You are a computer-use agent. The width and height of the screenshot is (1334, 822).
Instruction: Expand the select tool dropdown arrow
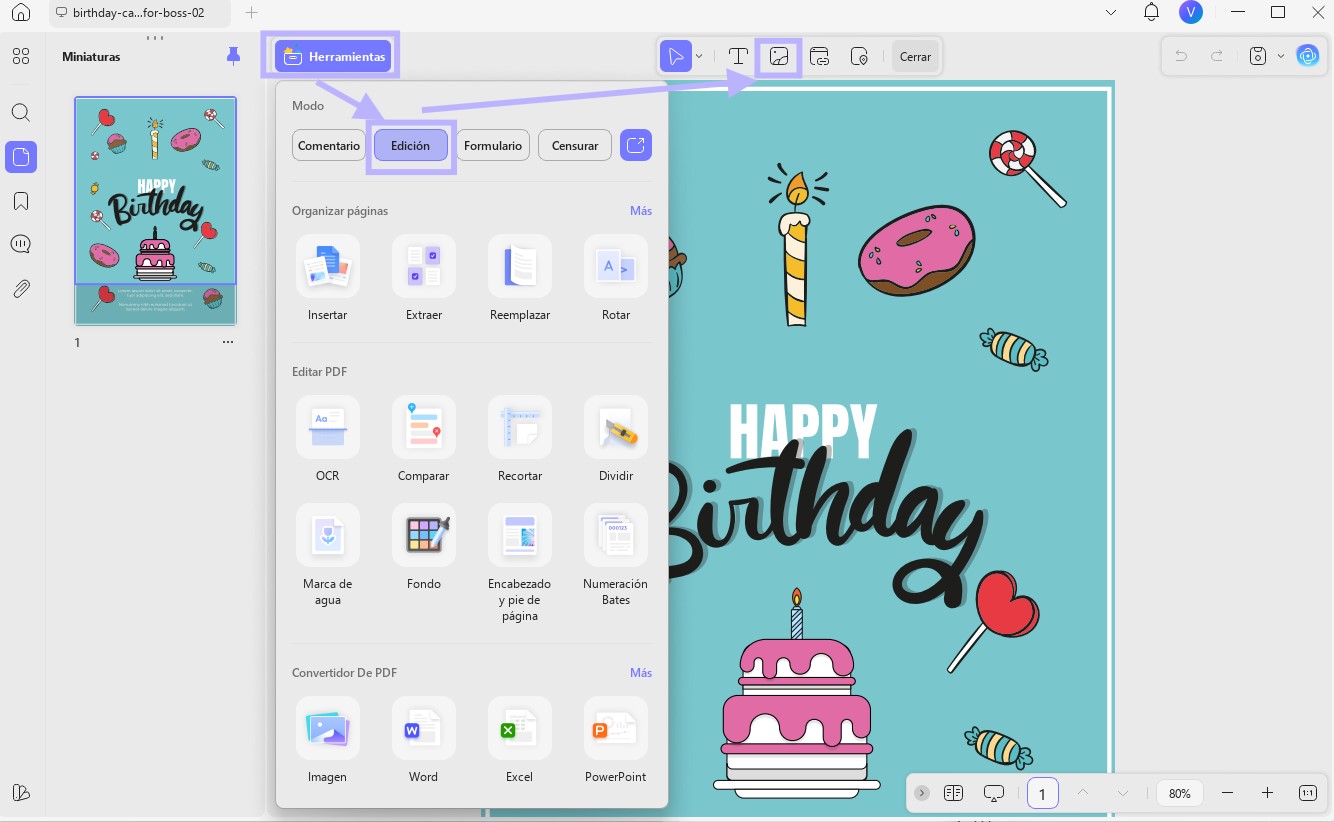[x=699, y=57]
